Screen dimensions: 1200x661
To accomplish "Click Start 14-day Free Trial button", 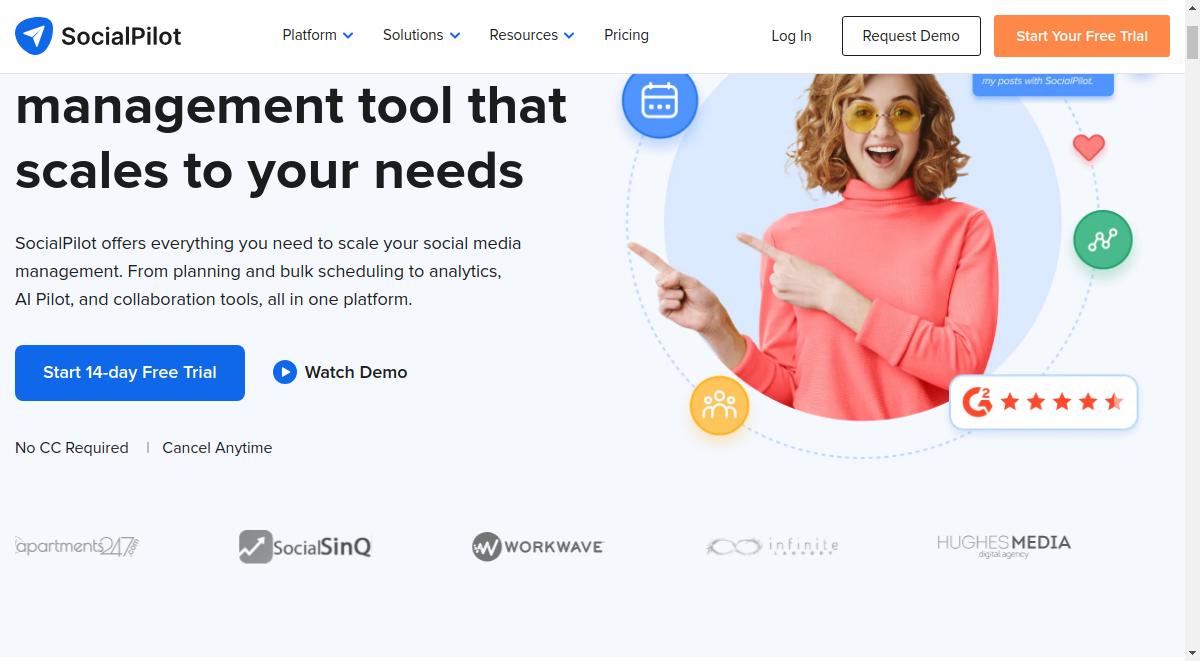I will tap(130, 373).
